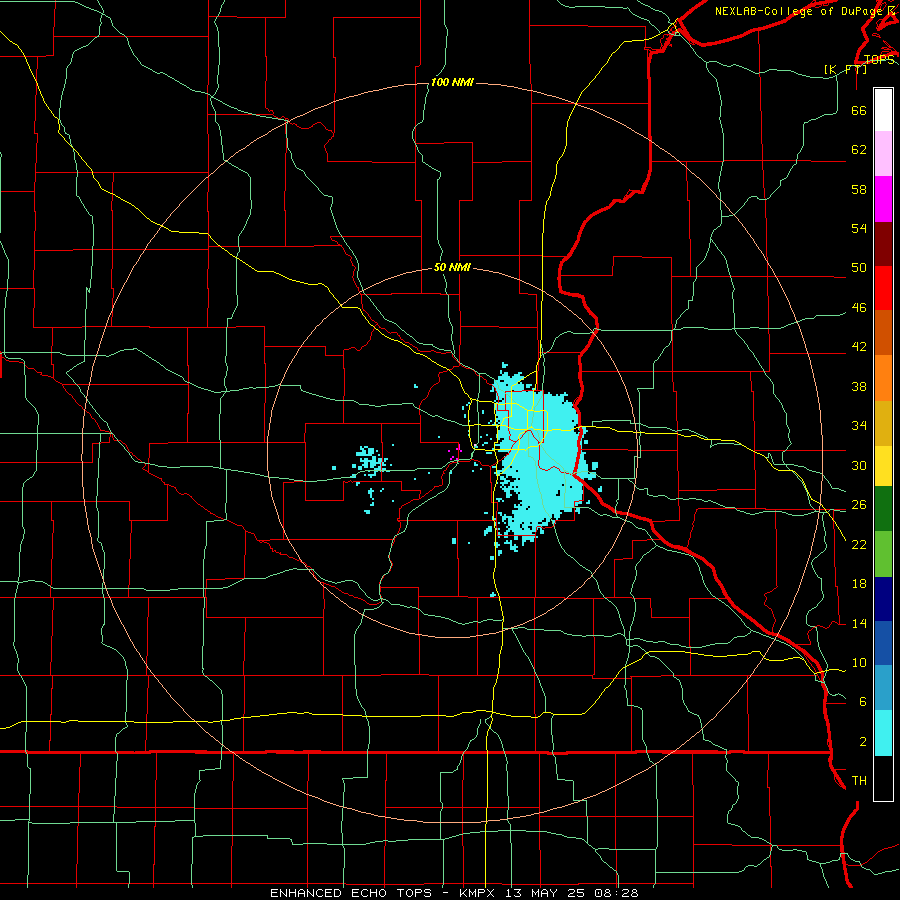Click the "NEXLAB-College of DuPage" credit text
Viewport: 900px width, 900px height.
(798, 11)
